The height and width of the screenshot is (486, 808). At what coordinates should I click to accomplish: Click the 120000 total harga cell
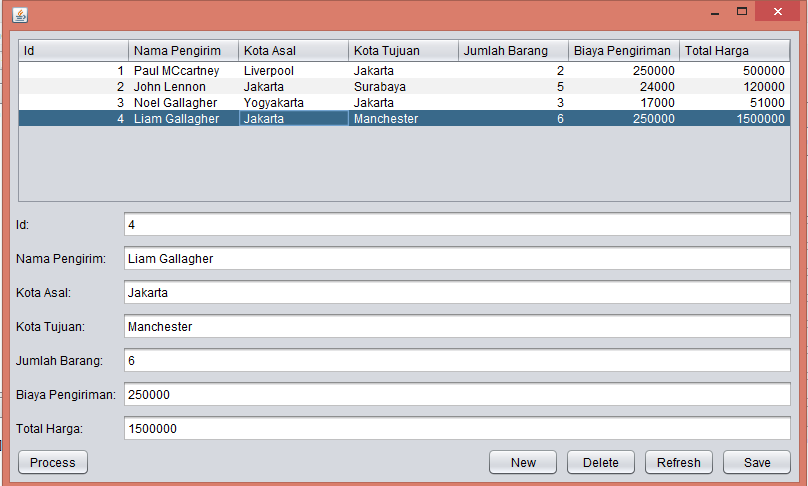[734, 86]
